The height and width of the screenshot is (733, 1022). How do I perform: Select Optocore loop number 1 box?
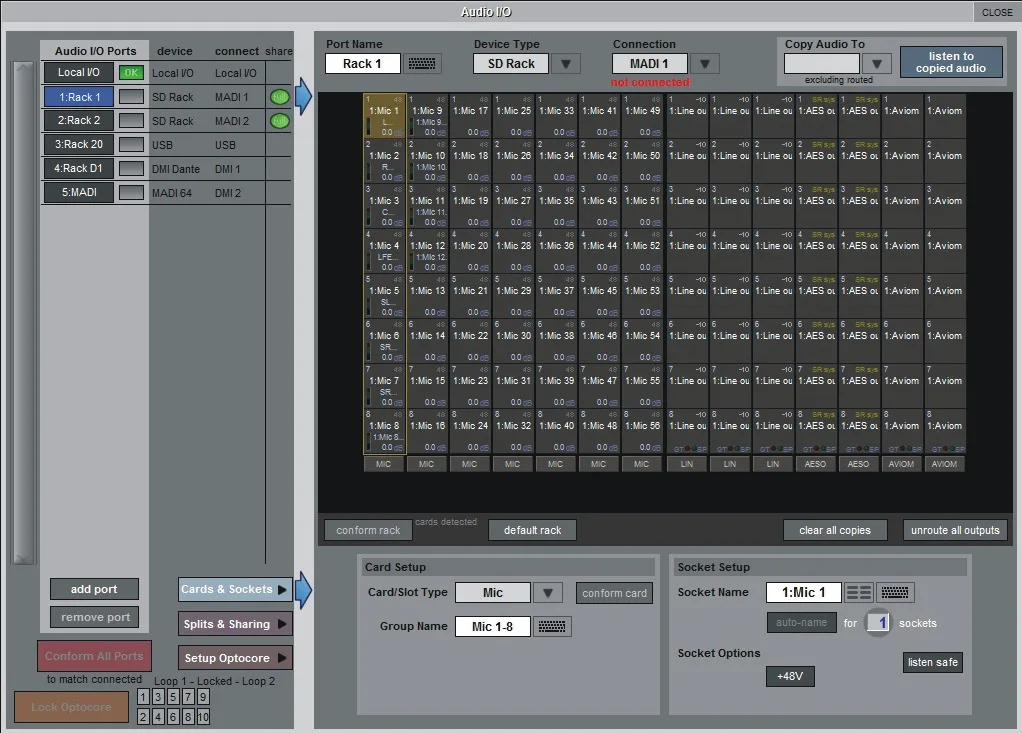click(143, 697)
